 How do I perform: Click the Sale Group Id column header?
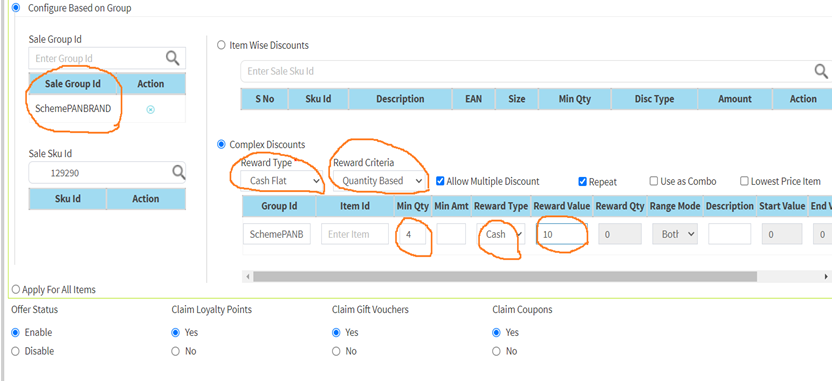[x=73, y=84]
